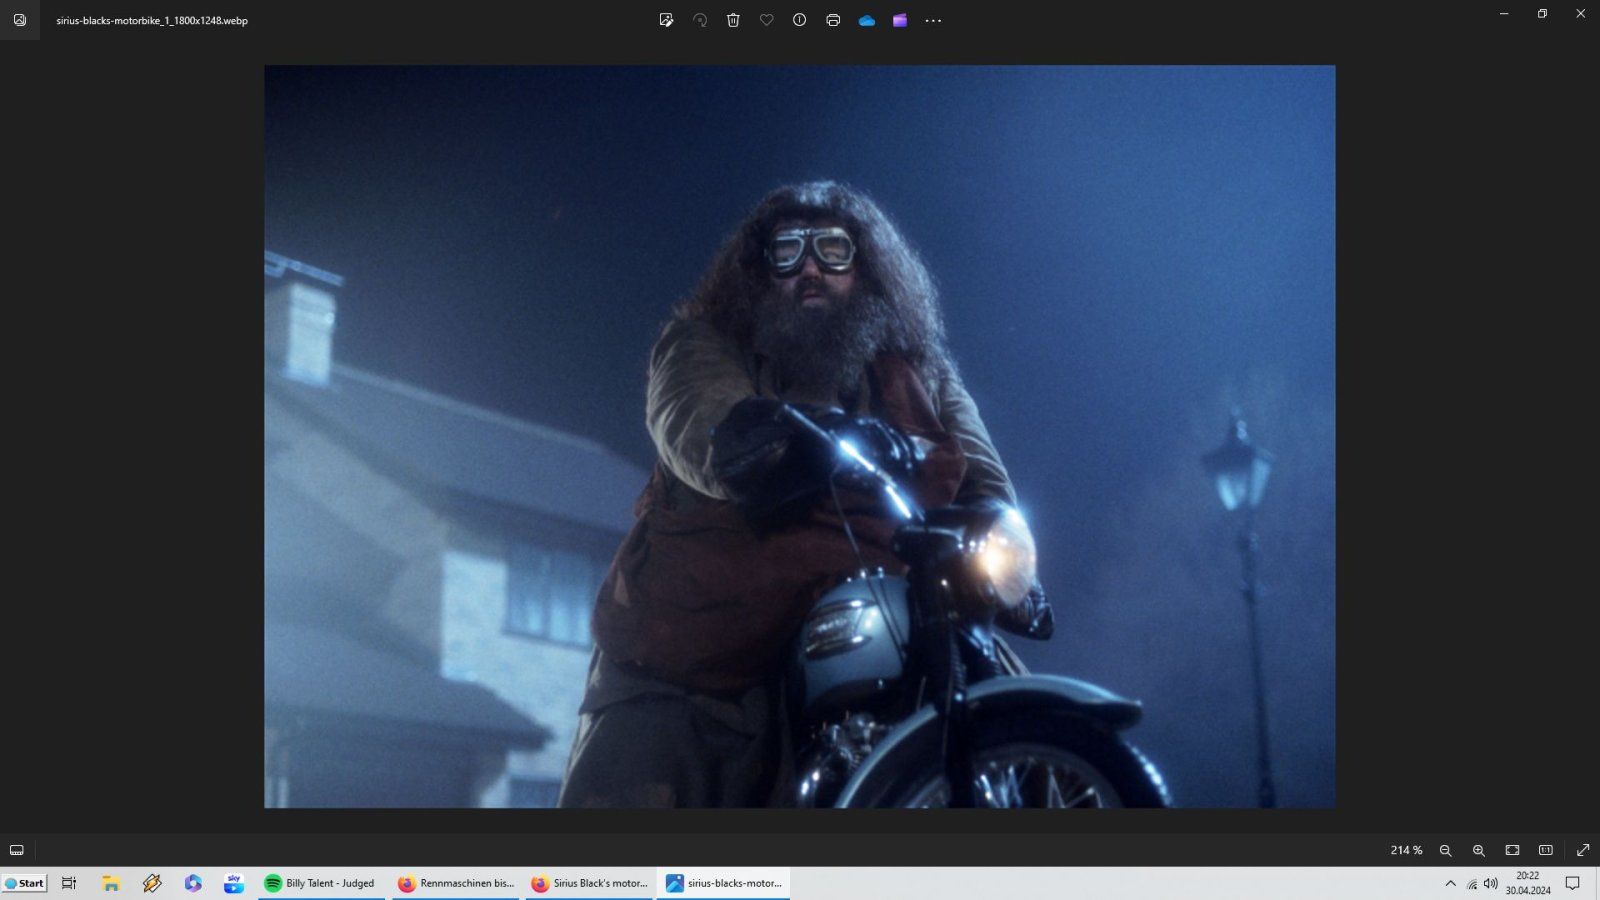Minimize the Photos window
The height and width of the screenshot is (900, 1600).
(x=1504, y=13)
